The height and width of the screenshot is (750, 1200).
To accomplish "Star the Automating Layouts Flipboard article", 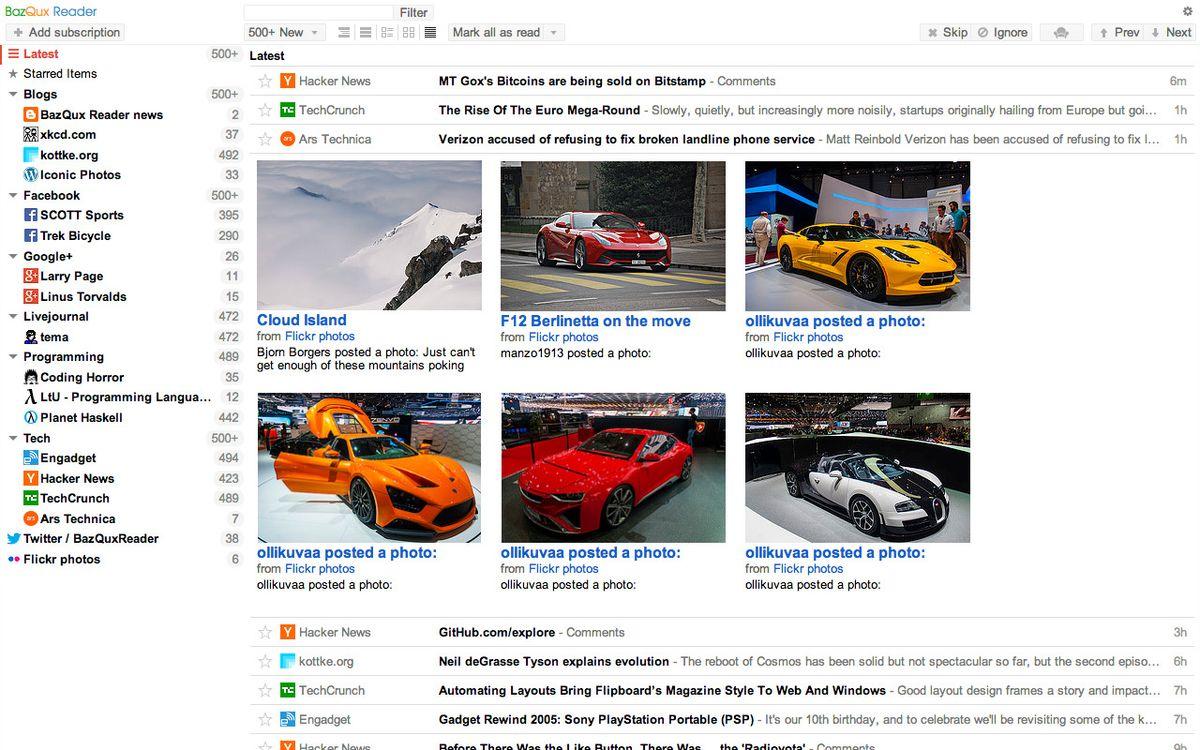I will (x=265, y=690).
